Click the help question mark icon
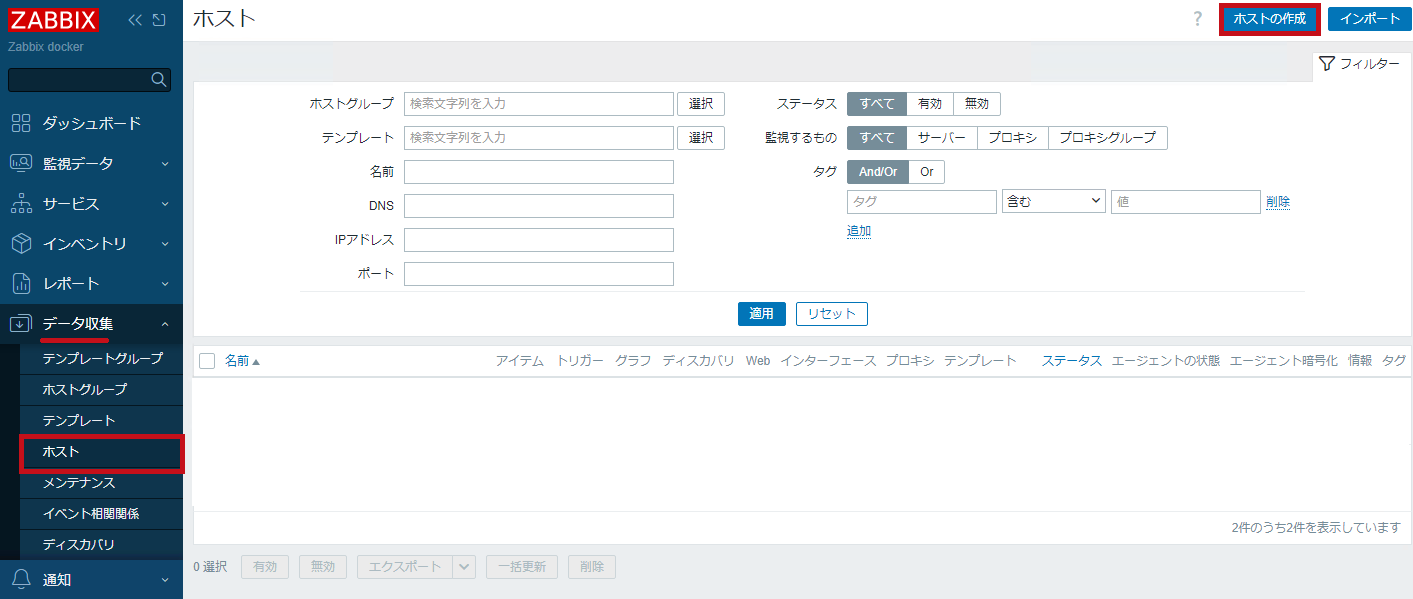The width and height of the screenshot is (1413, 599). coord(1198,19)
